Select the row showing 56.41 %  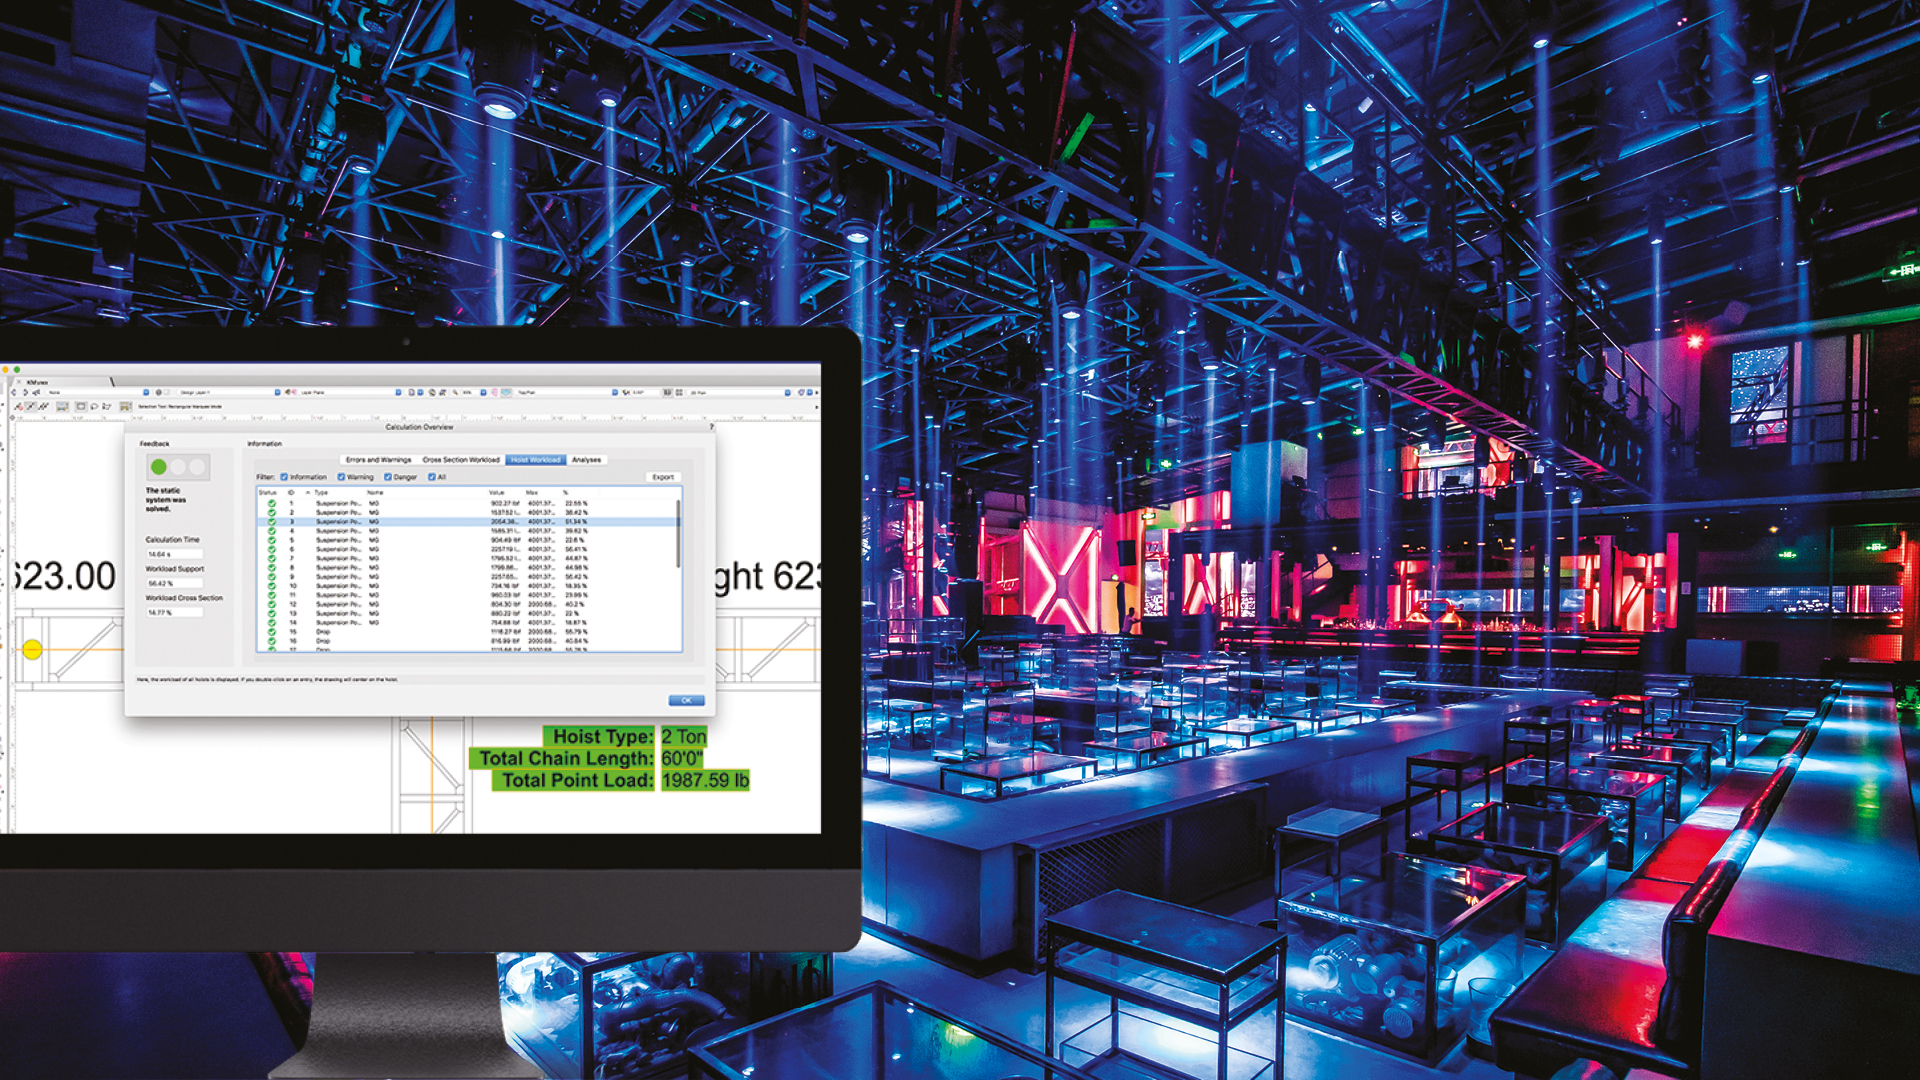pyautogui.click(x=467, y=549)
